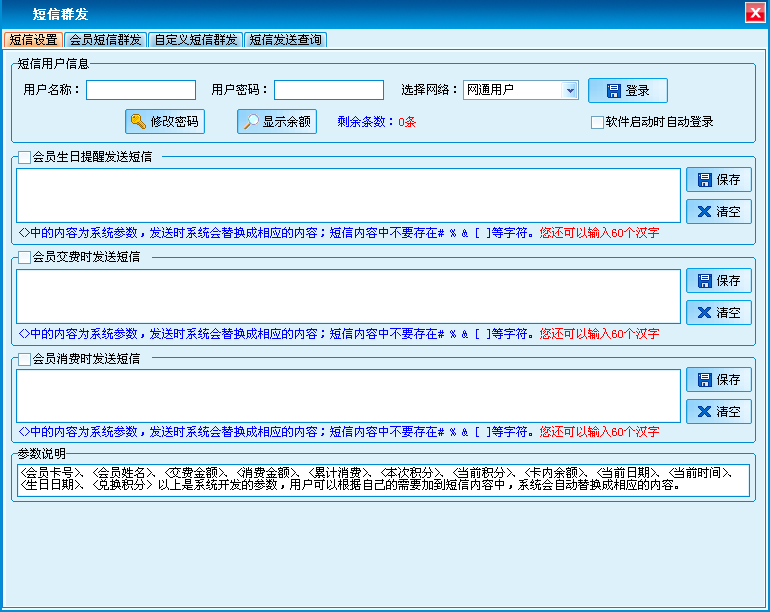Click the 修改密码 key icon button
This screenshot has width=770, height=612.
tap(165, 122)
